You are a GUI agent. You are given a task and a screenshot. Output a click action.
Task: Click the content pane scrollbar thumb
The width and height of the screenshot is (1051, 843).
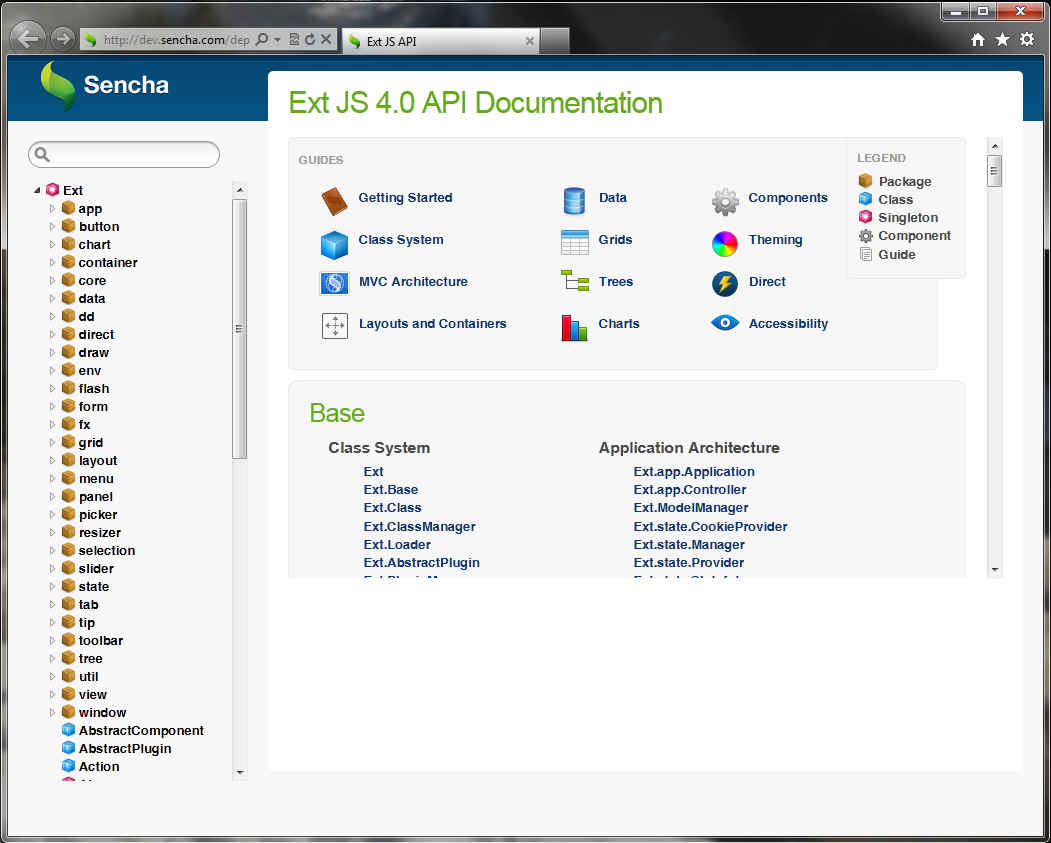click(995, 170)
